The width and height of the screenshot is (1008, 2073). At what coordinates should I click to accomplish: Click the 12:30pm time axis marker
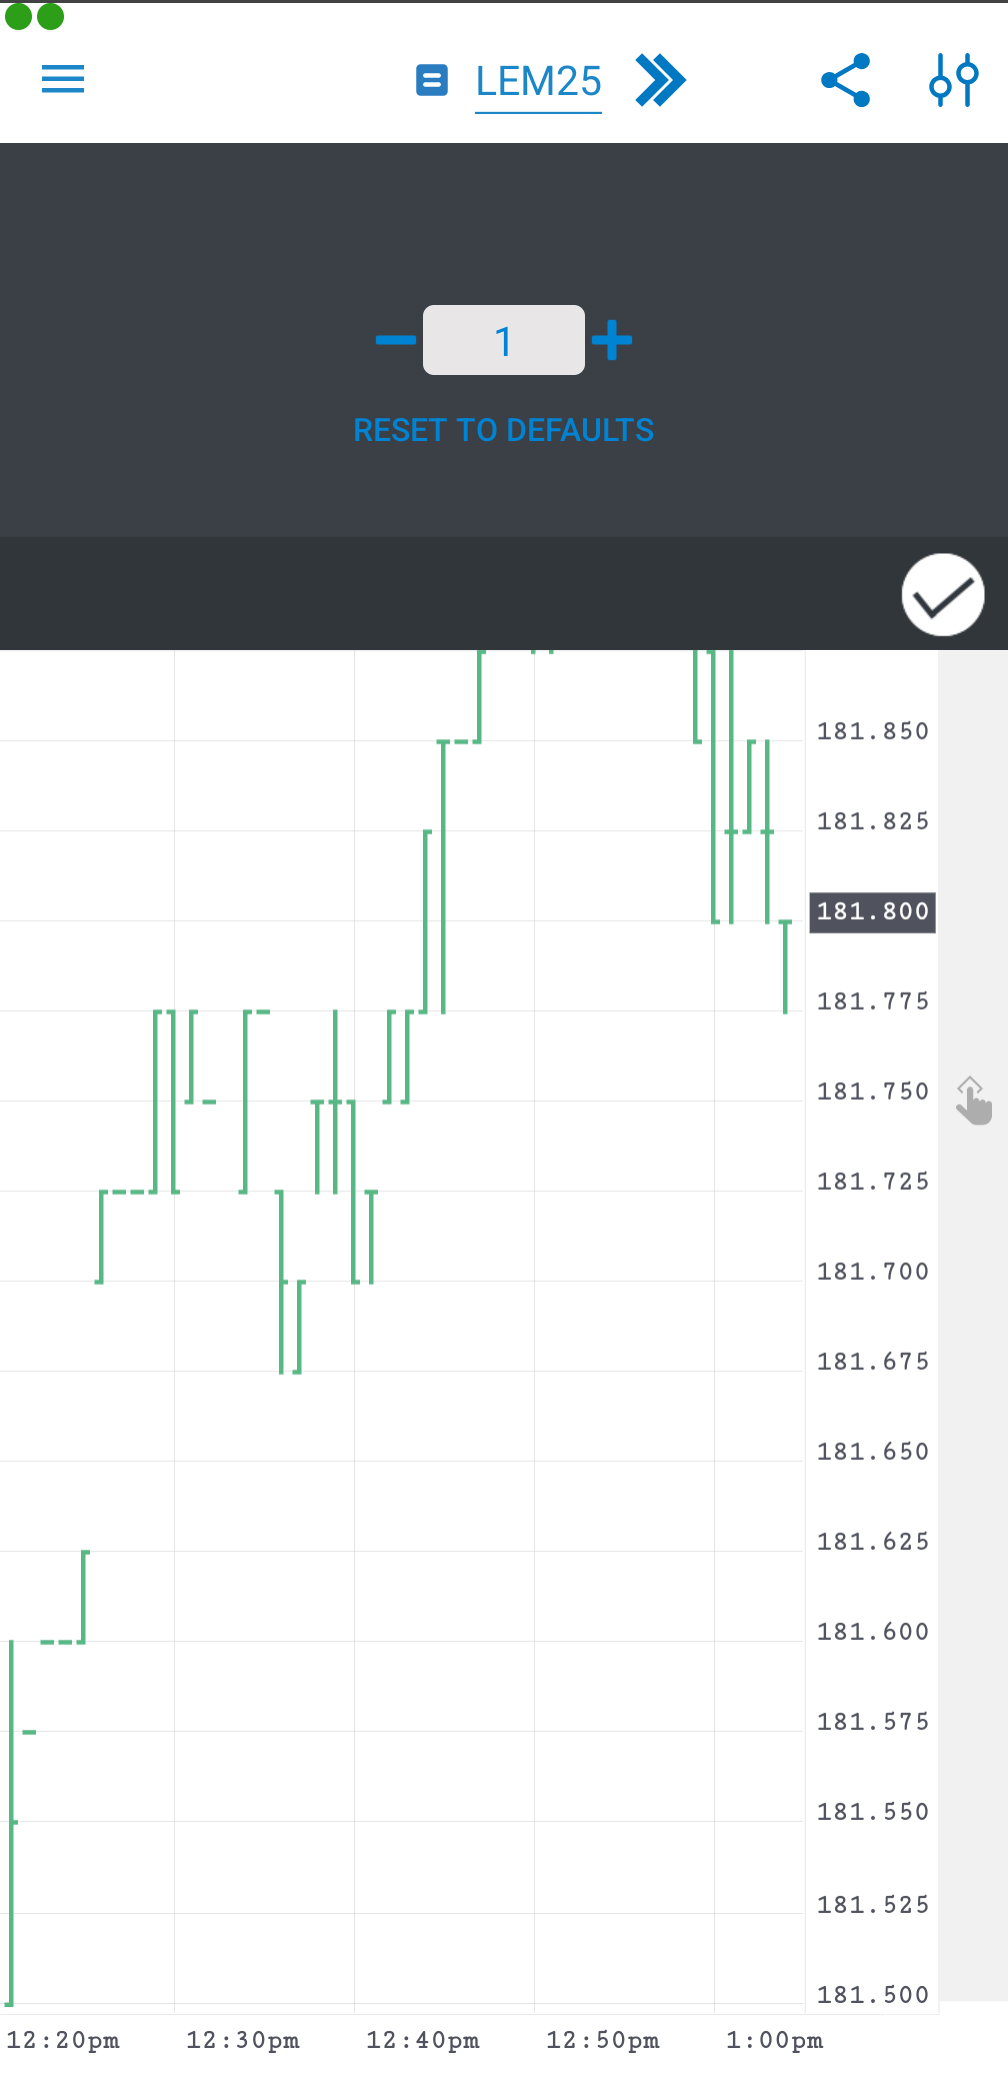(243, 2040)
